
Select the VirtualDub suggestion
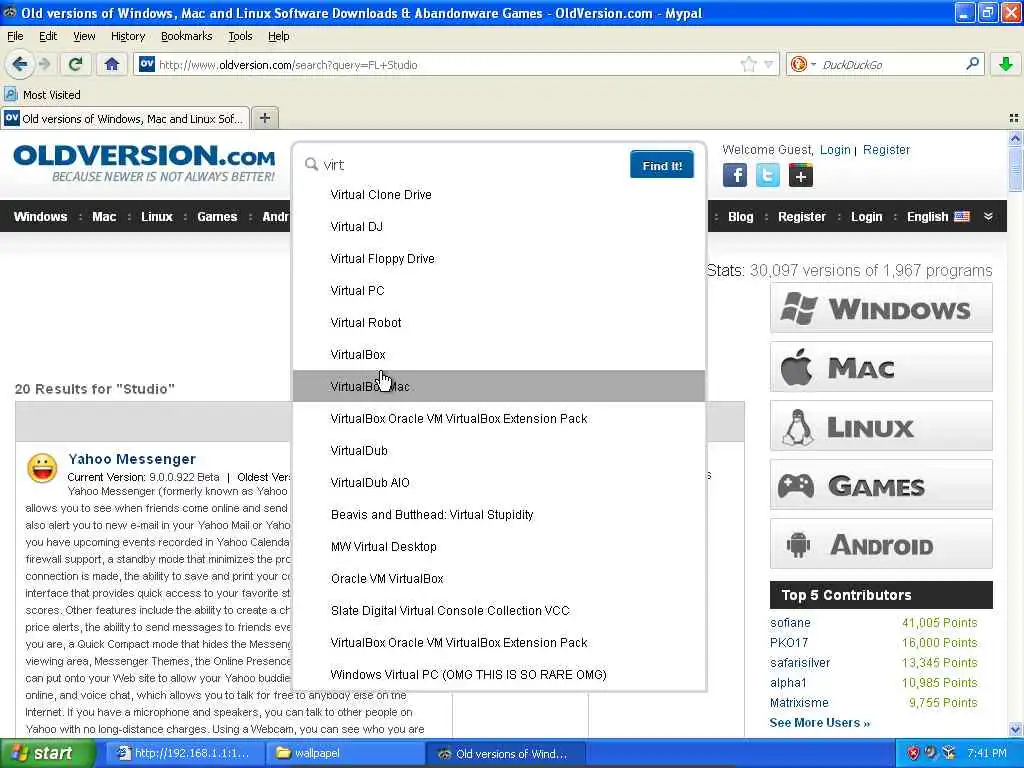click(499, 451)
